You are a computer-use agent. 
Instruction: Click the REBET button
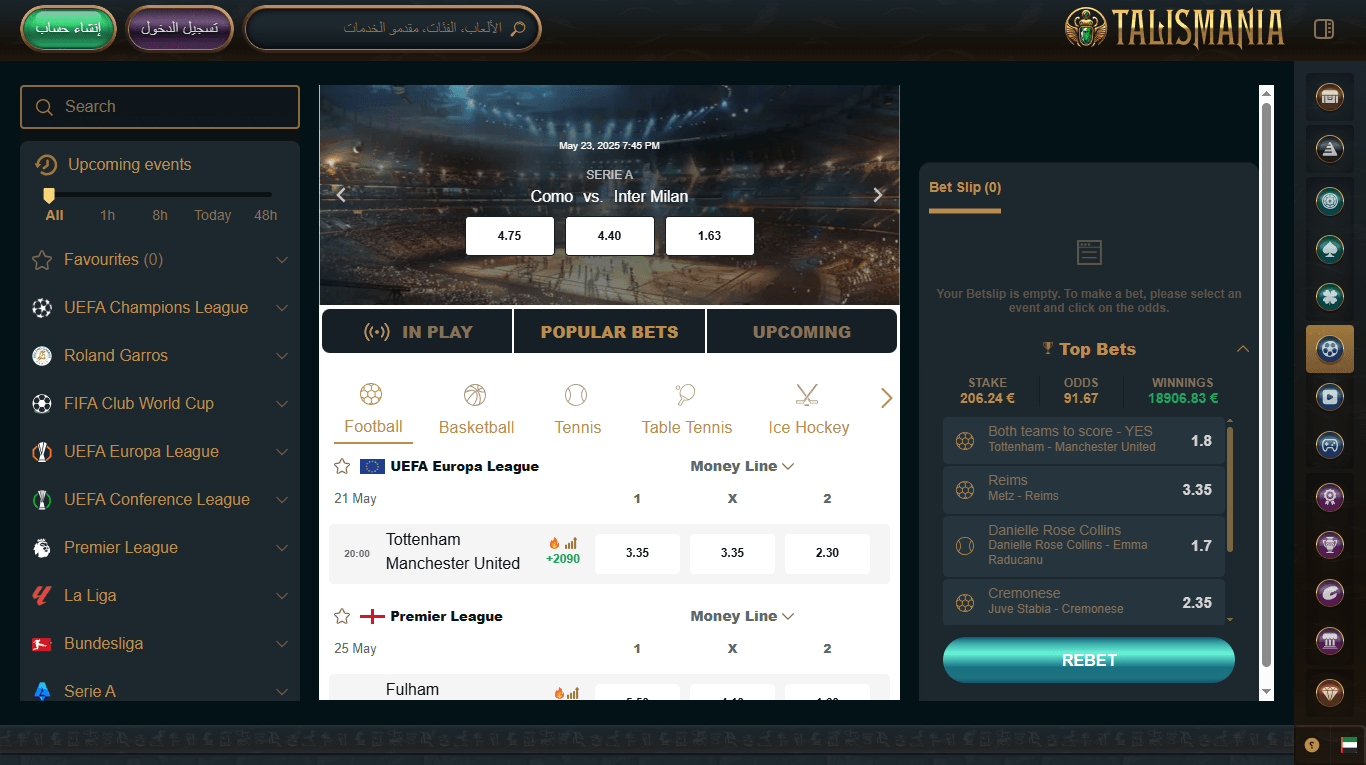click(x=1089, y=660)
